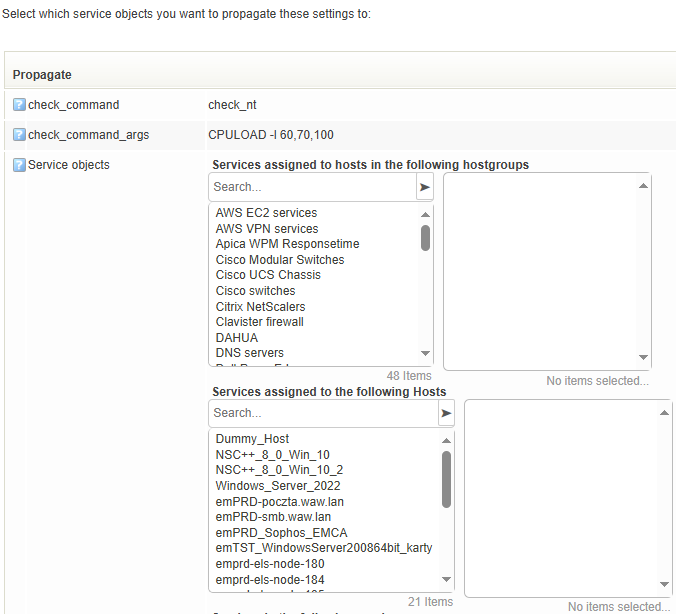The height and width of the screenshot is (614, 676).
Task: Click empty selected hostgroups box
Action: [x=547, y=271]
